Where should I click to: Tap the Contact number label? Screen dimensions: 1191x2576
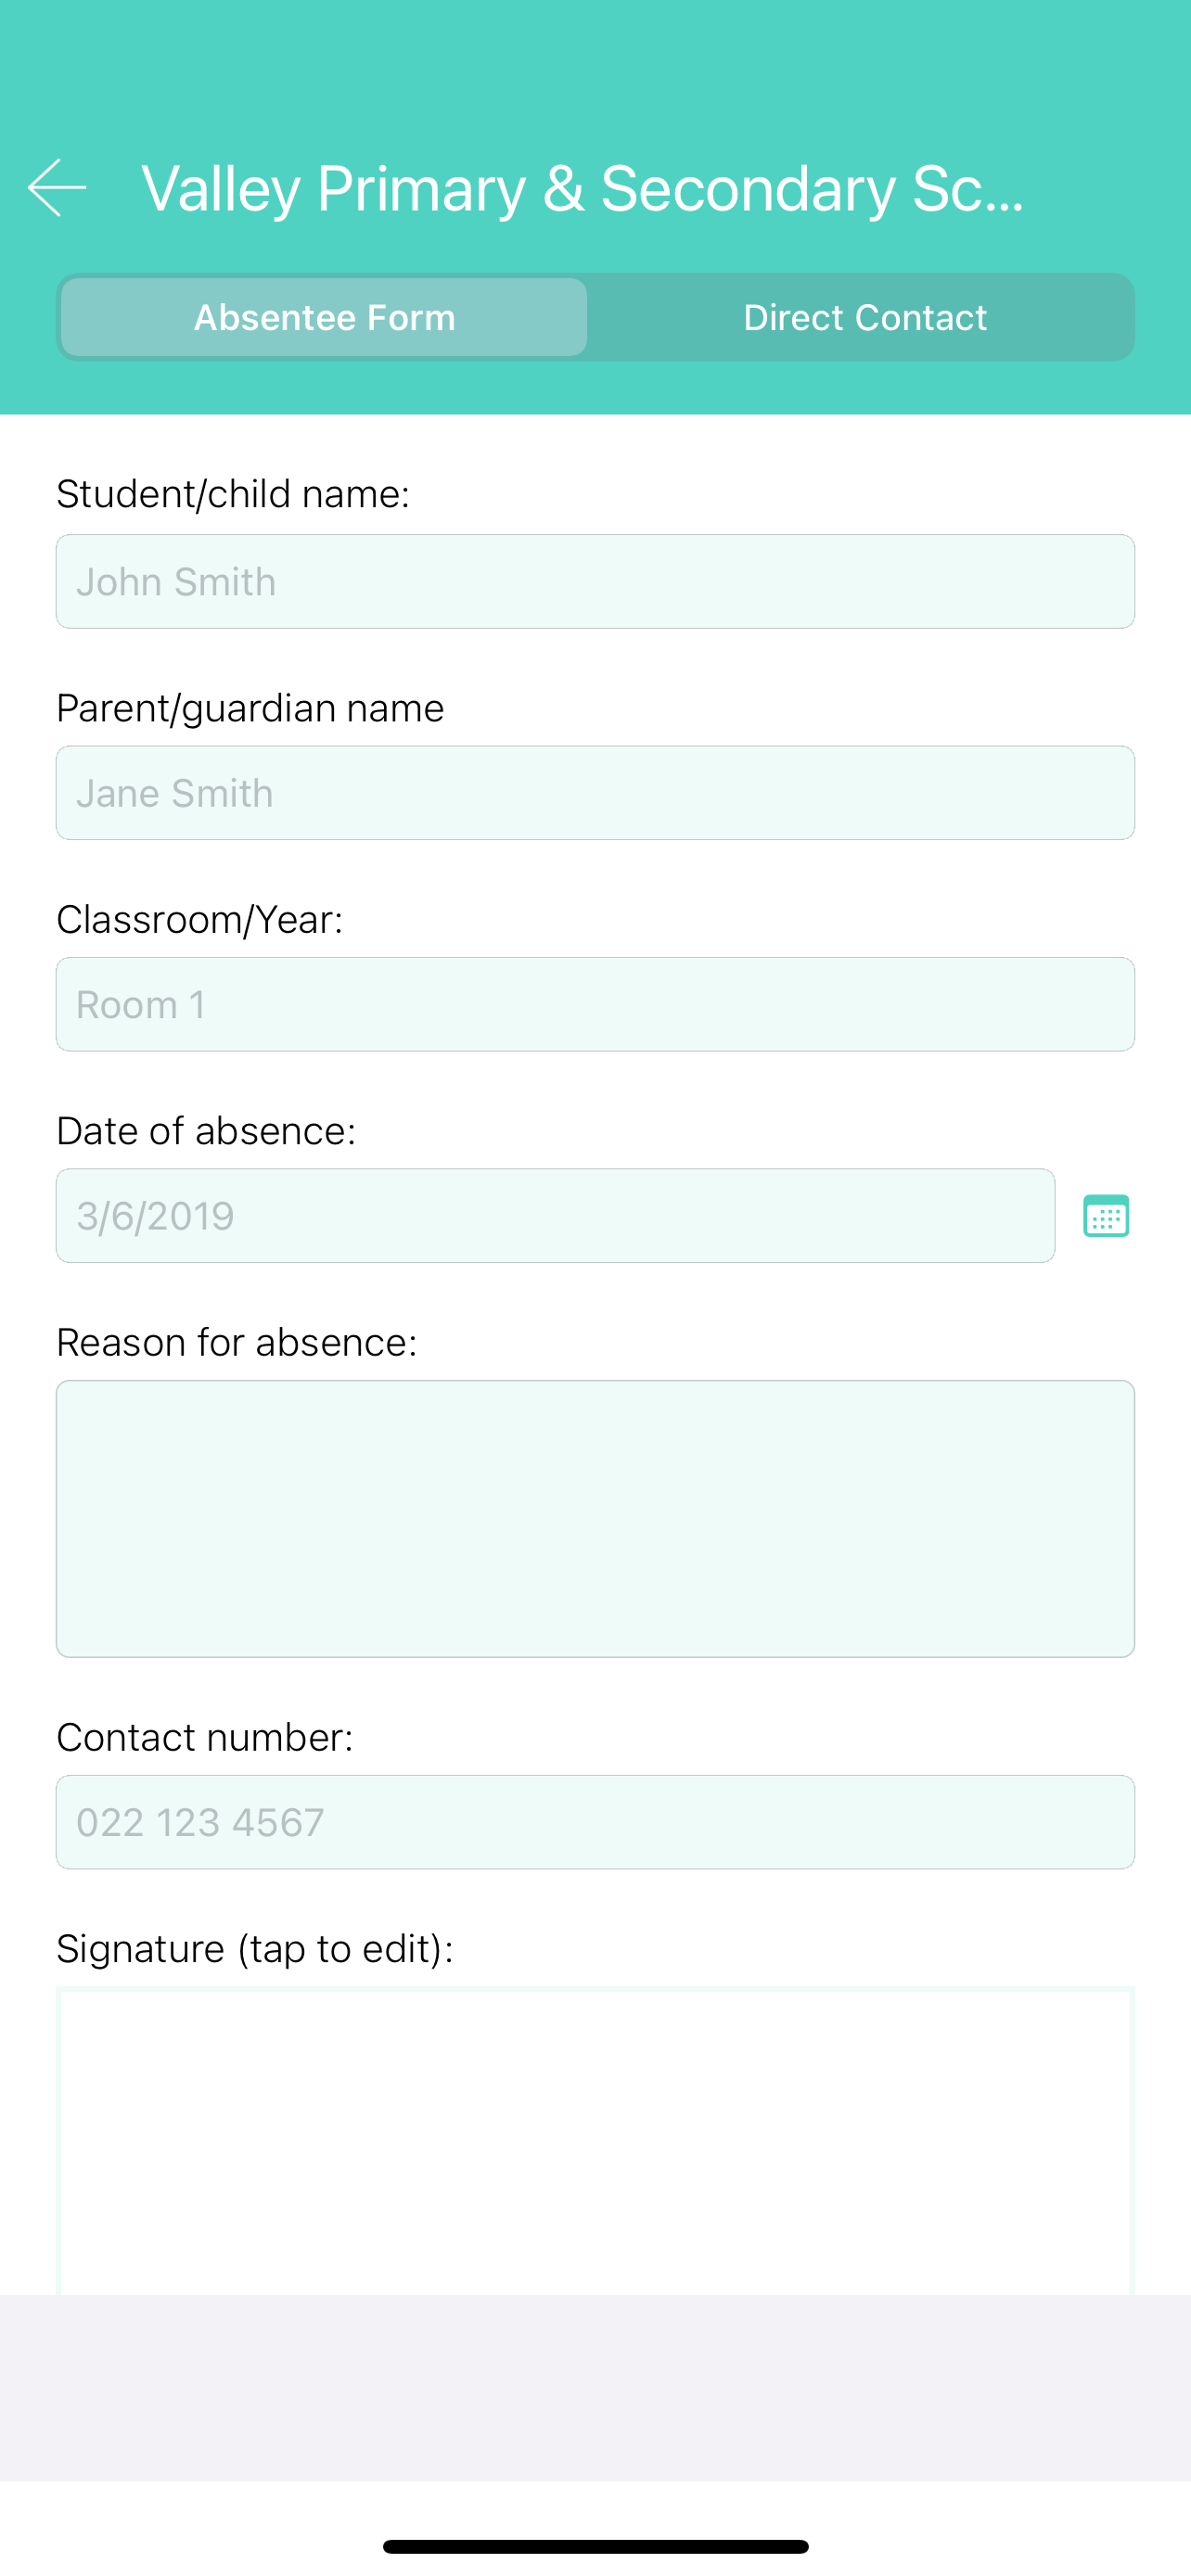205,1738
